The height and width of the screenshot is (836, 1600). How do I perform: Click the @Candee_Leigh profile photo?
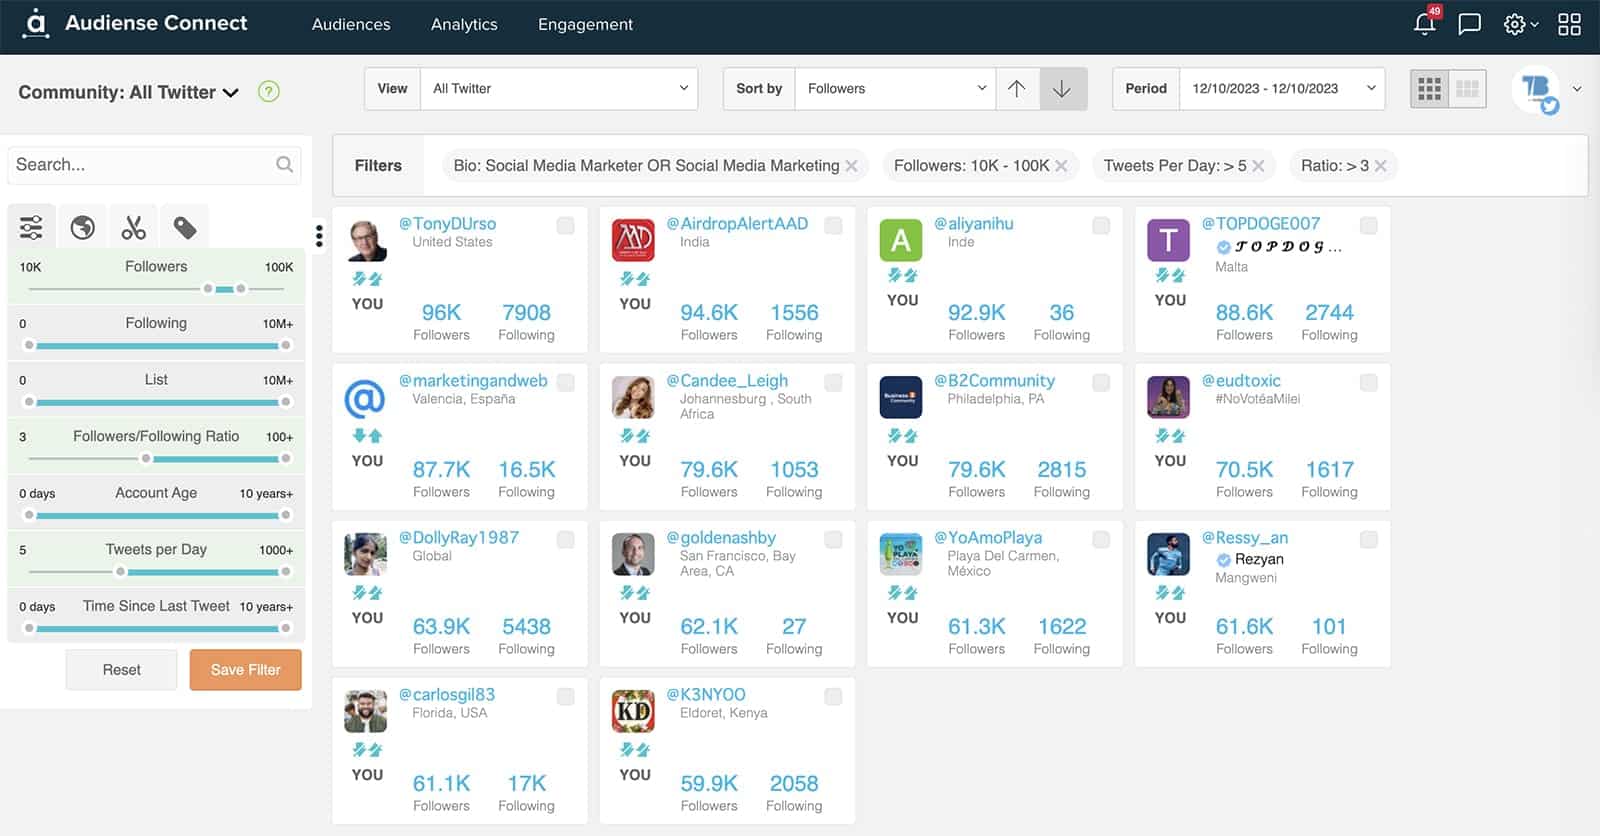[633, 397]
